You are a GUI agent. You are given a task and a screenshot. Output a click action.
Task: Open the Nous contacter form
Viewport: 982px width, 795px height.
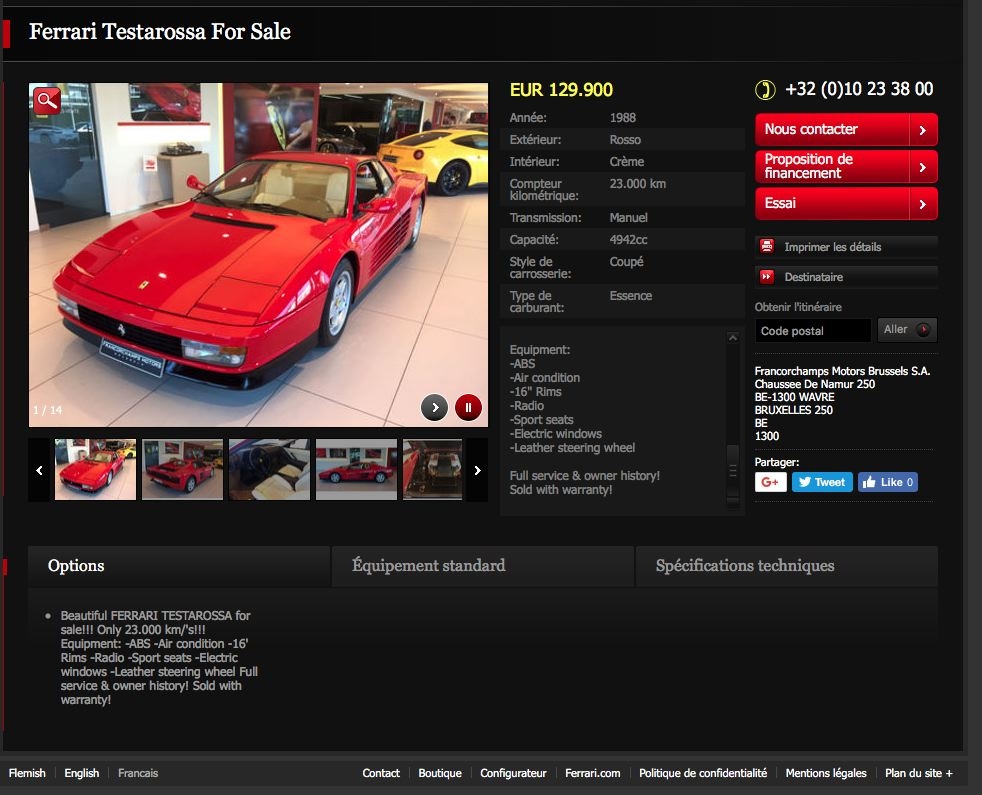coord(846,129)
